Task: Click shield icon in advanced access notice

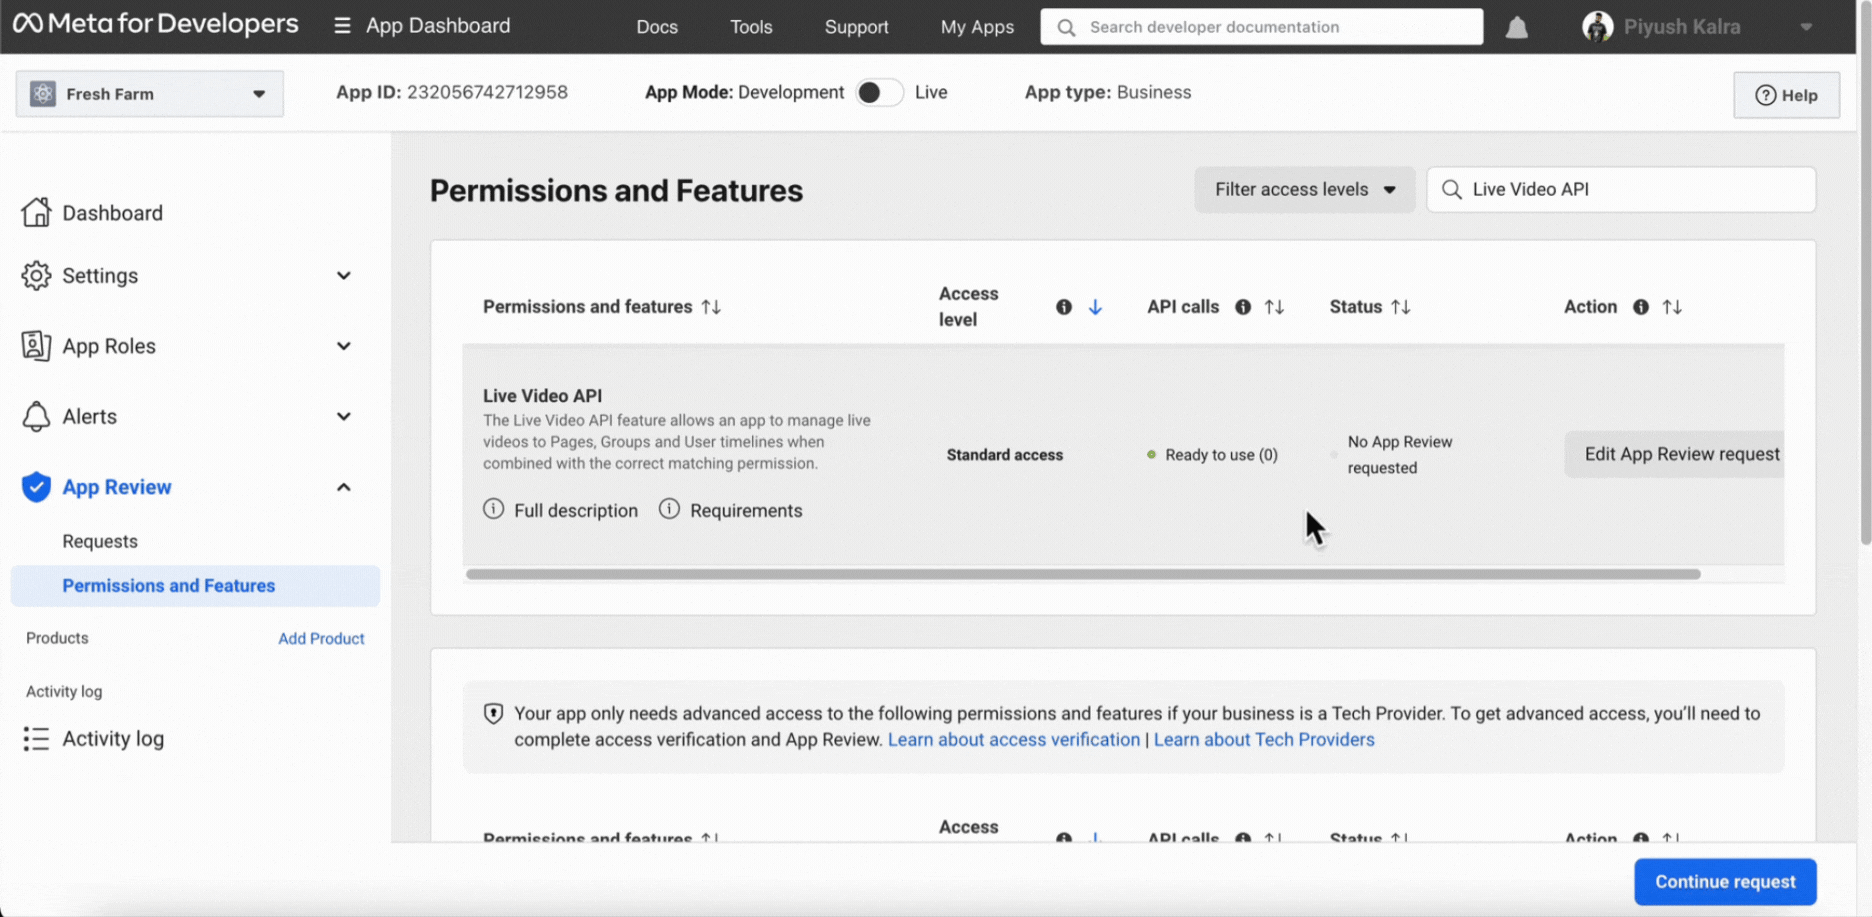Action: [493, 713]
